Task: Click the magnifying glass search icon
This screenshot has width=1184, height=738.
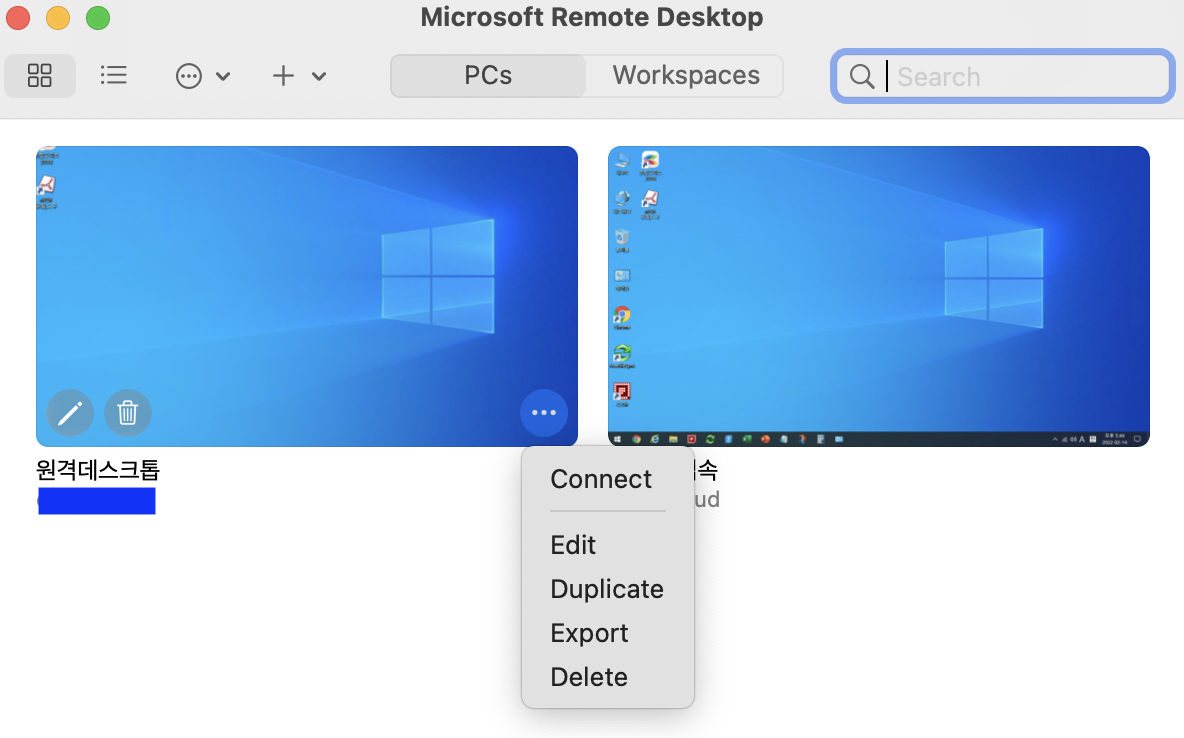Action: (862, 76)
